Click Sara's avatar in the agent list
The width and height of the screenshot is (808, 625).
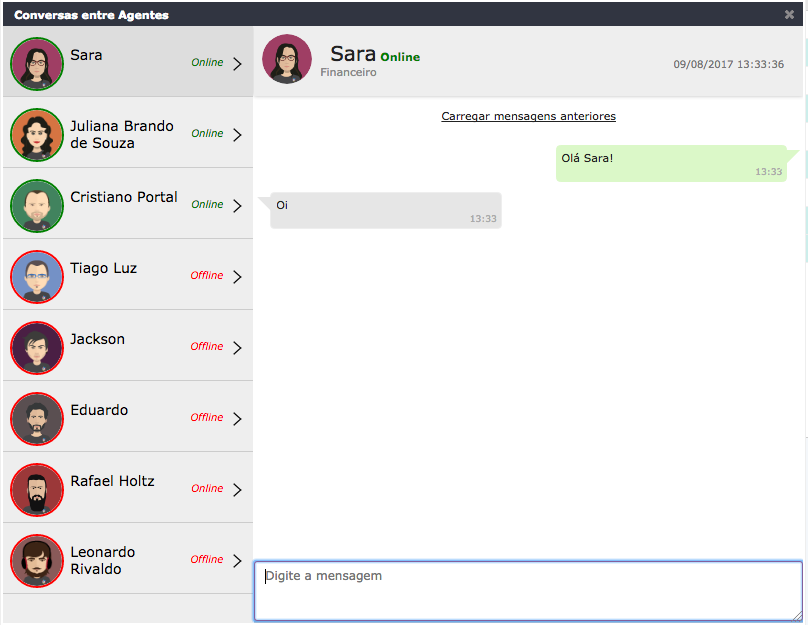click(x=37, y=63)
